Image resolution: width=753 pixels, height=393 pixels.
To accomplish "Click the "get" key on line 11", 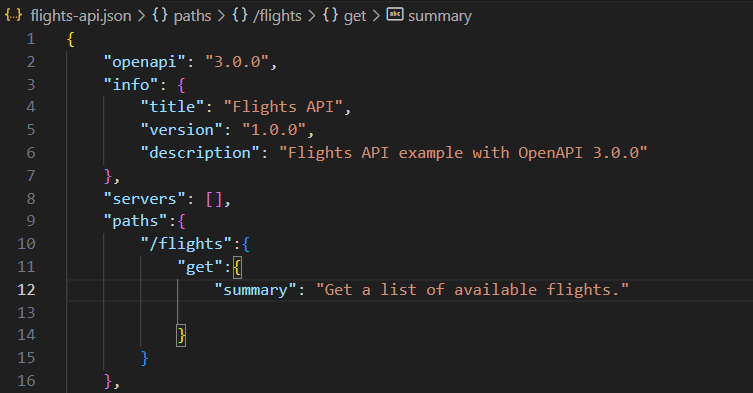I will pyautogui.click(x=200, y=267).
